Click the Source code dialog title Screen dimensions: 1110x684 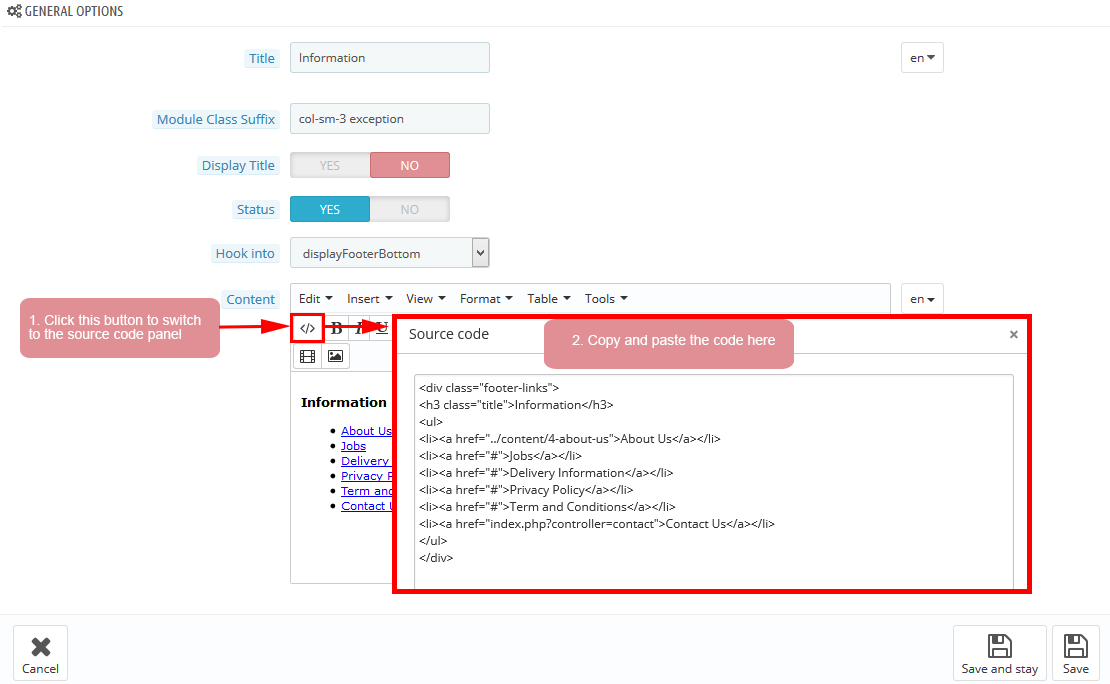point(449,334)
